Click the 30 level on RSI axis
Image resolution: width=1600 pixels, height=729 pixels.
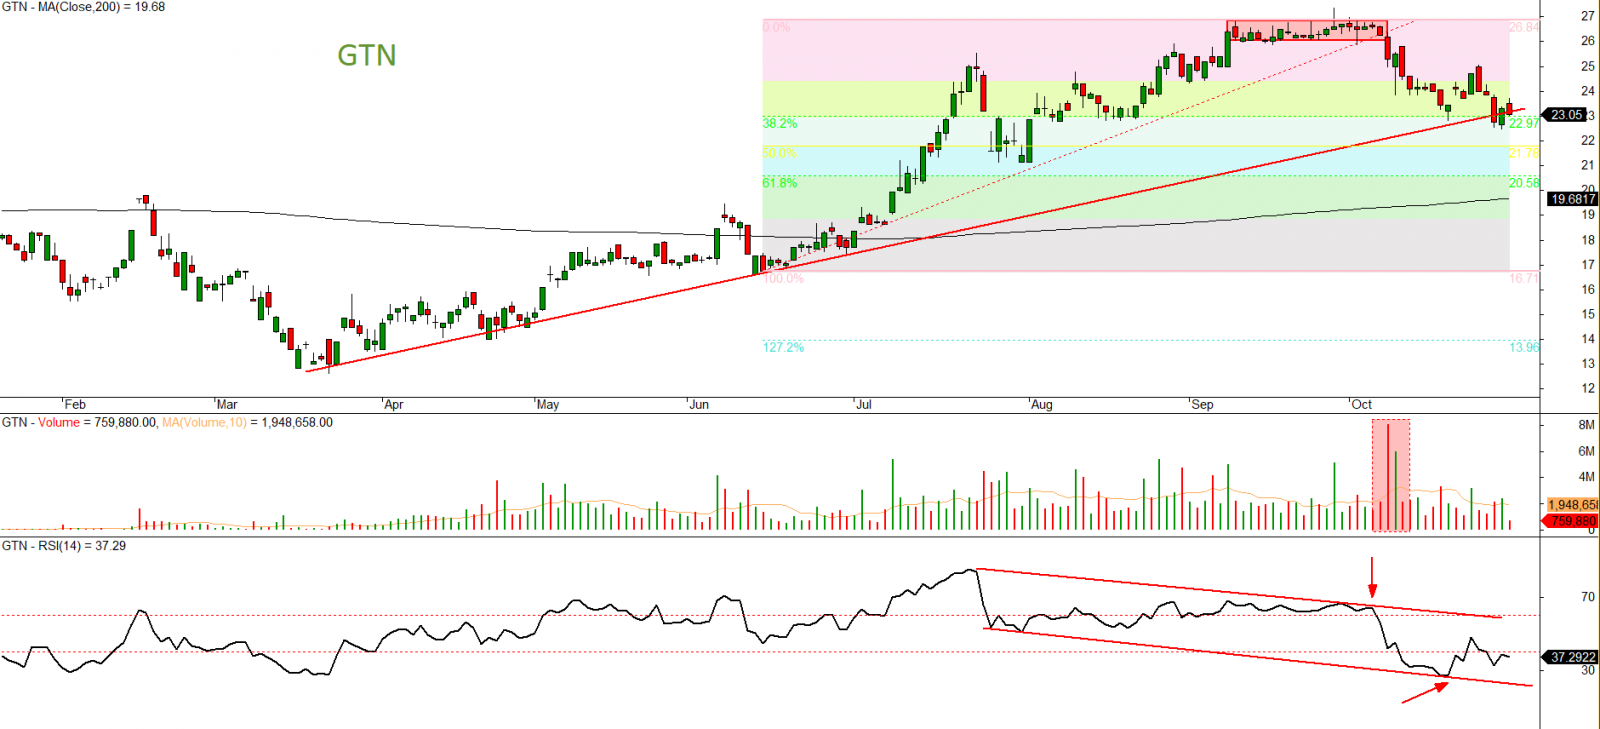pyautogui.click(x=1588, y=670)
